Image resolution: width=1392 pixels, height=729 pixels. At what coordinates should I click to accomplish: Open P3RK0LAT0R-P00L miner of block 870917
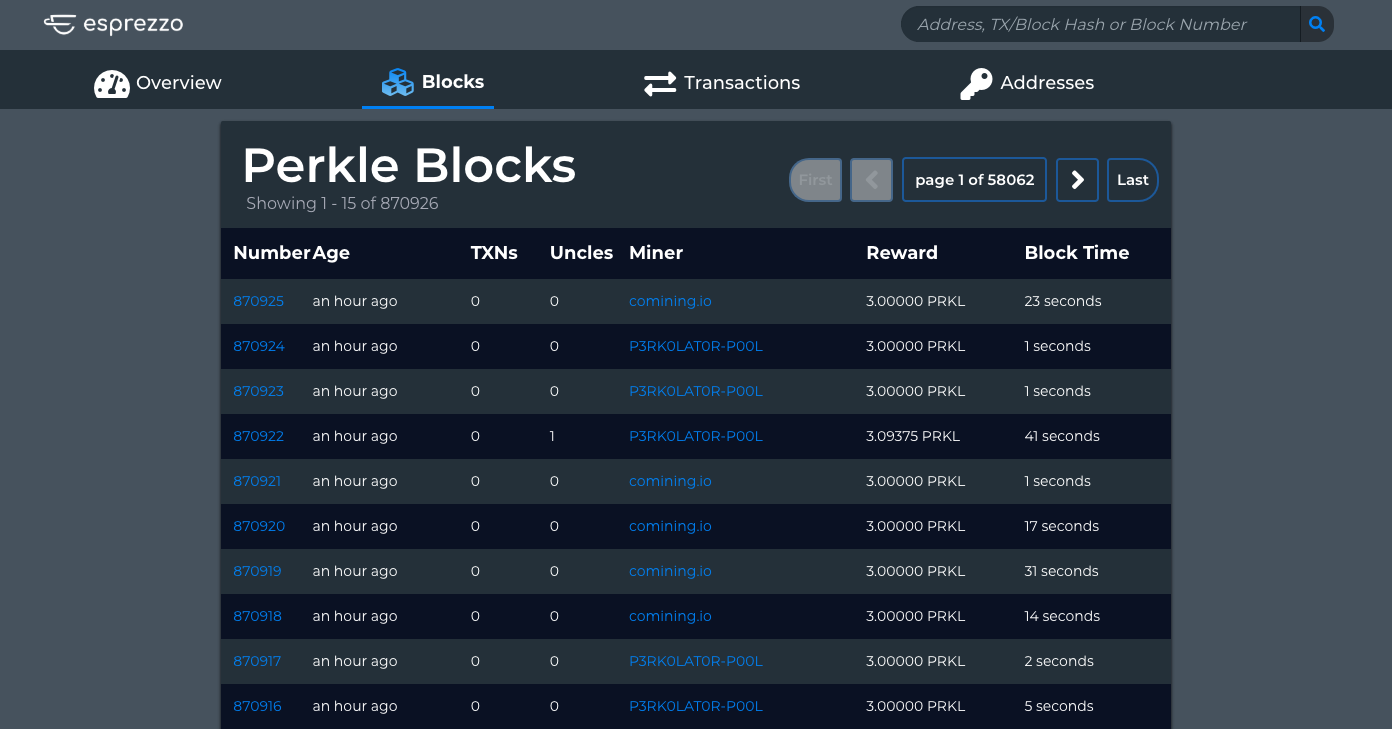tap(696, 661)
